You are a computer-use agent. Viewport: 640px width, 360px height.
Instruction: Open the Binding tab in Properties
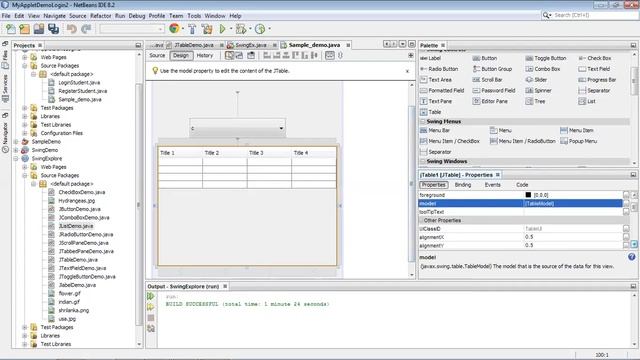tap(462, 185)
